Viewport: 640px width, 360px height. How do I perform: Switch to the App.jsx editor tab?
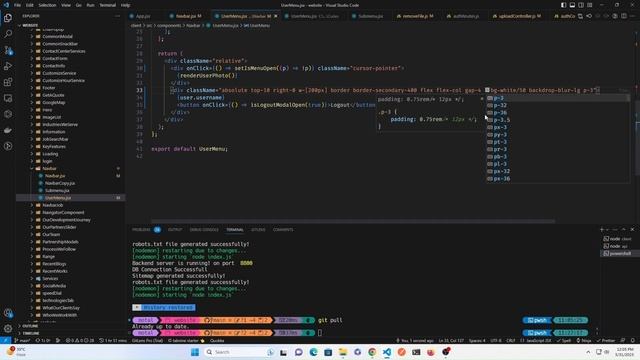[143, 16]
